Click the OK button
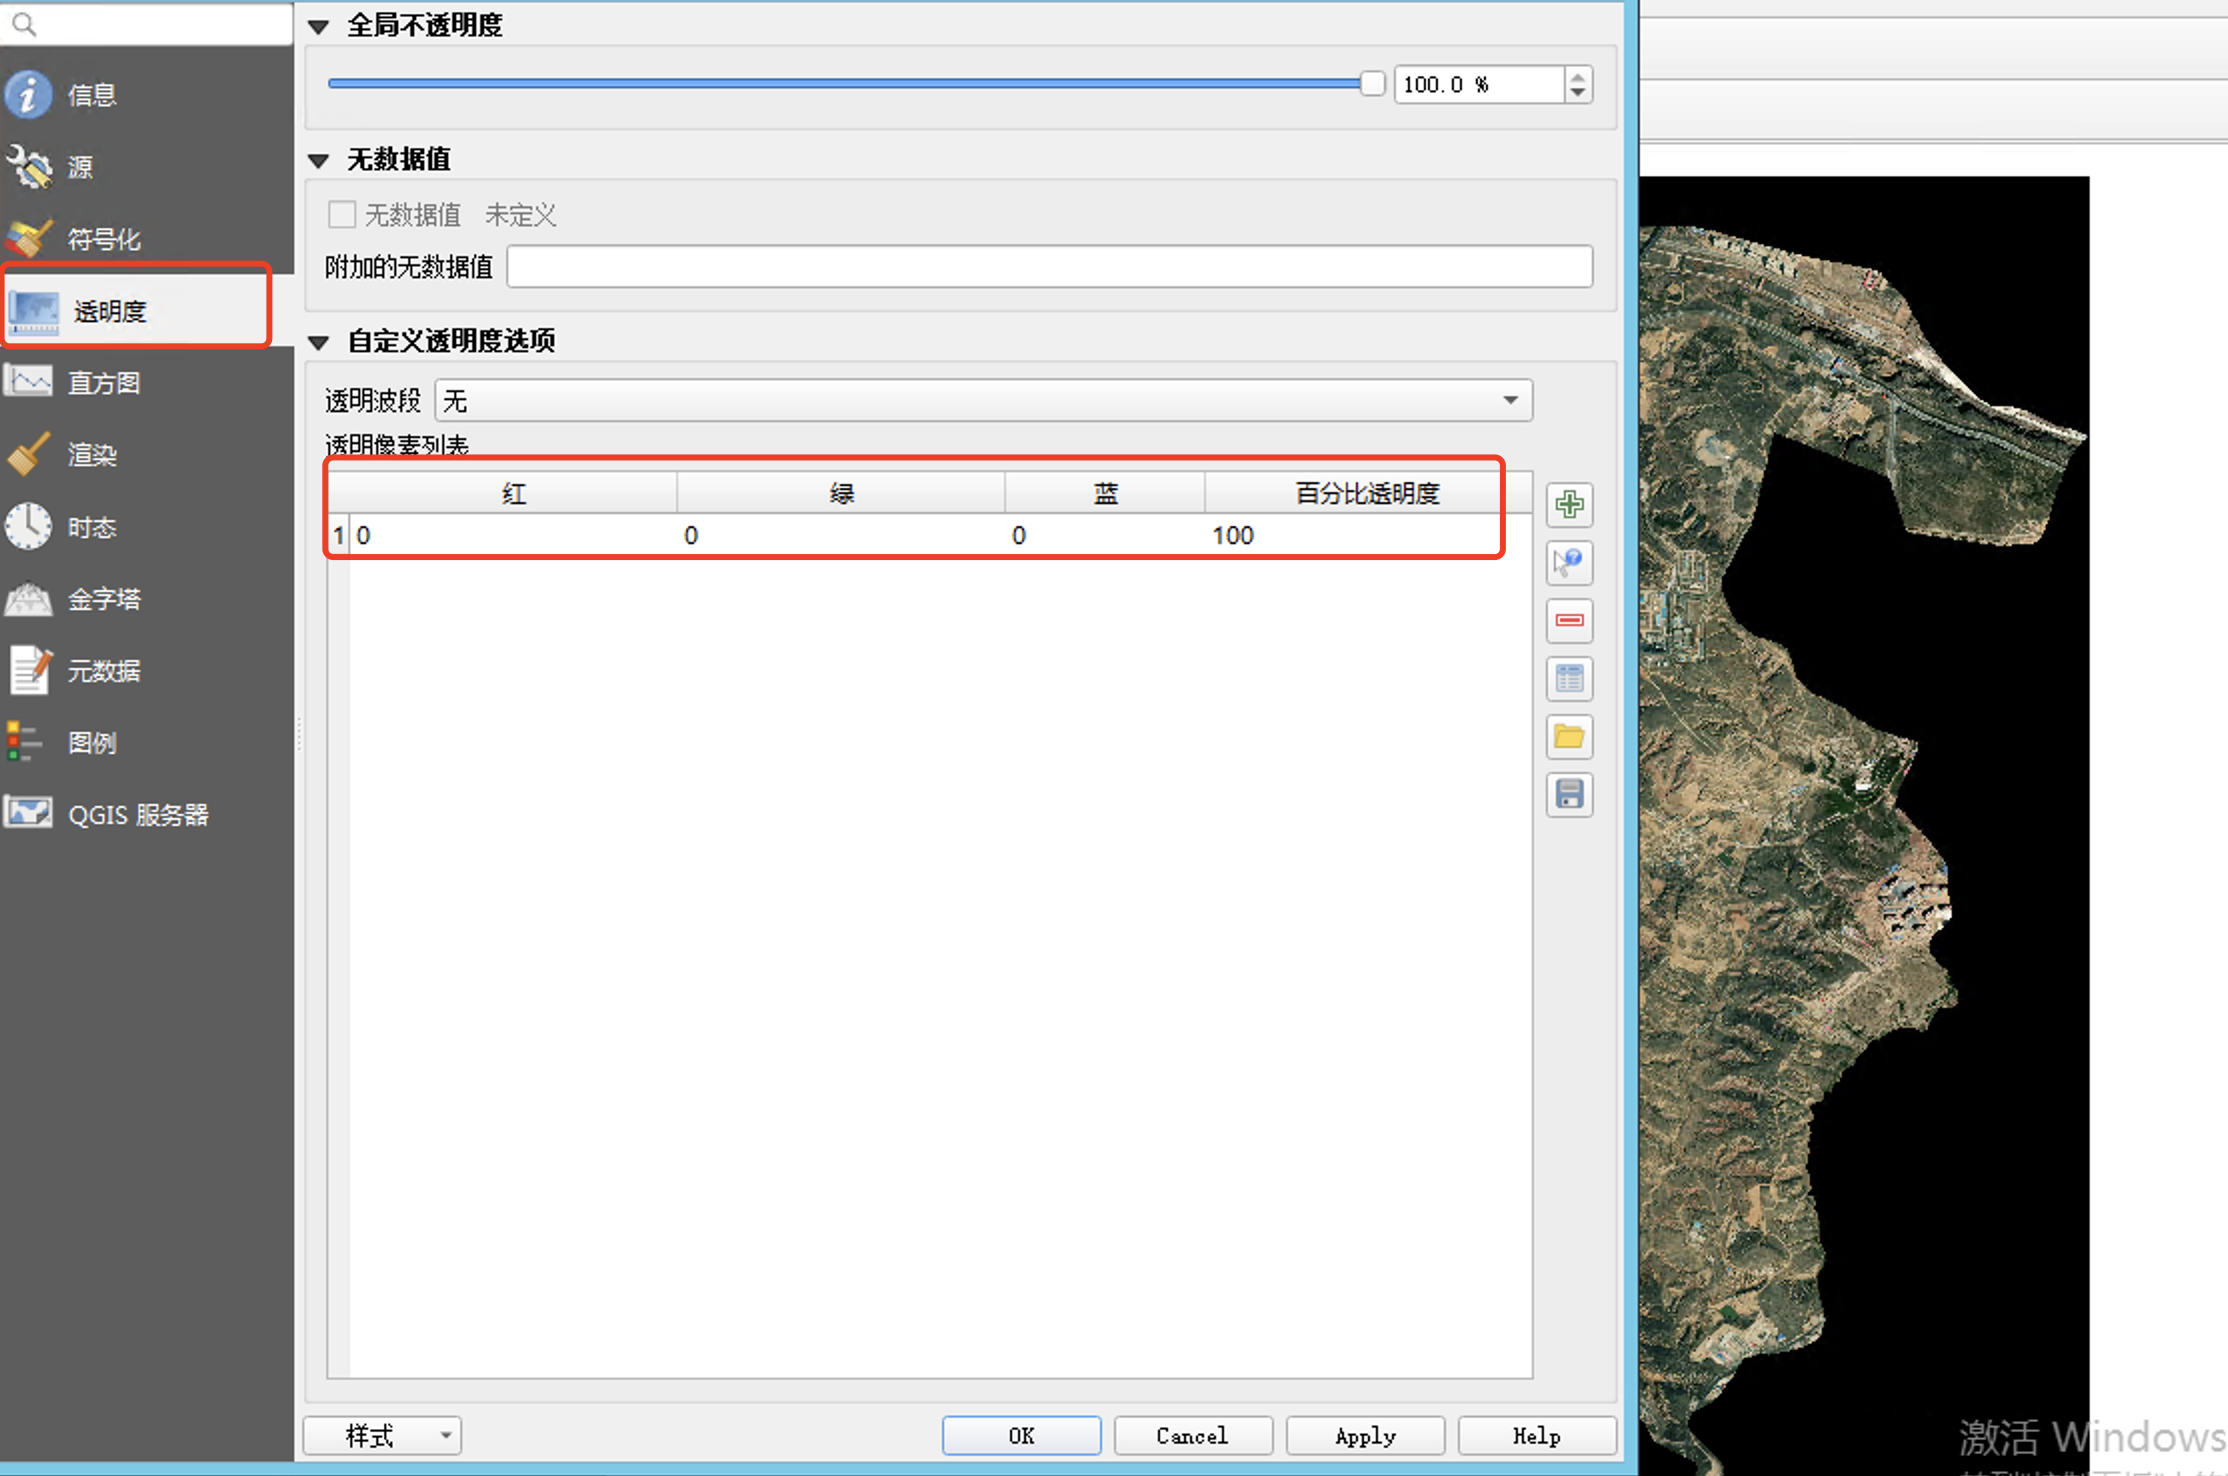 (1021, 1436)
